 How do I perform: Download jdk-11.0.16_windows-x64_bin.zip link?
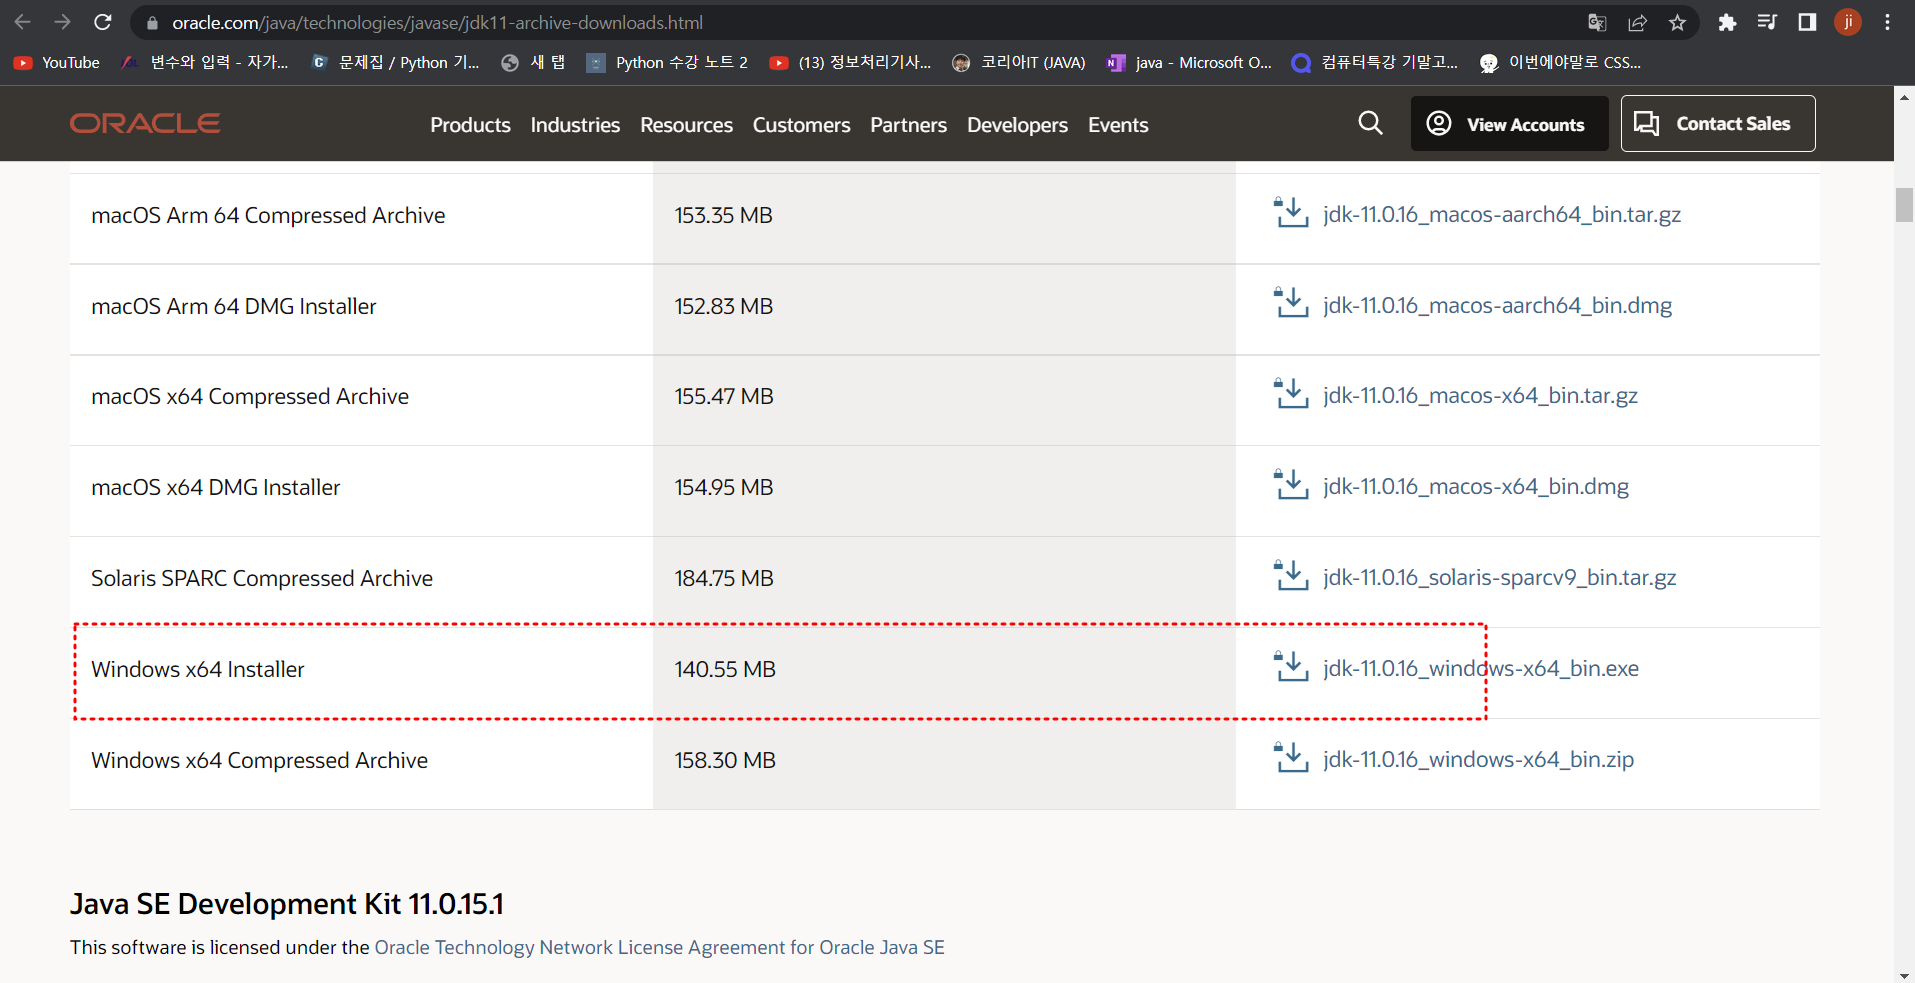[1478, 759]
